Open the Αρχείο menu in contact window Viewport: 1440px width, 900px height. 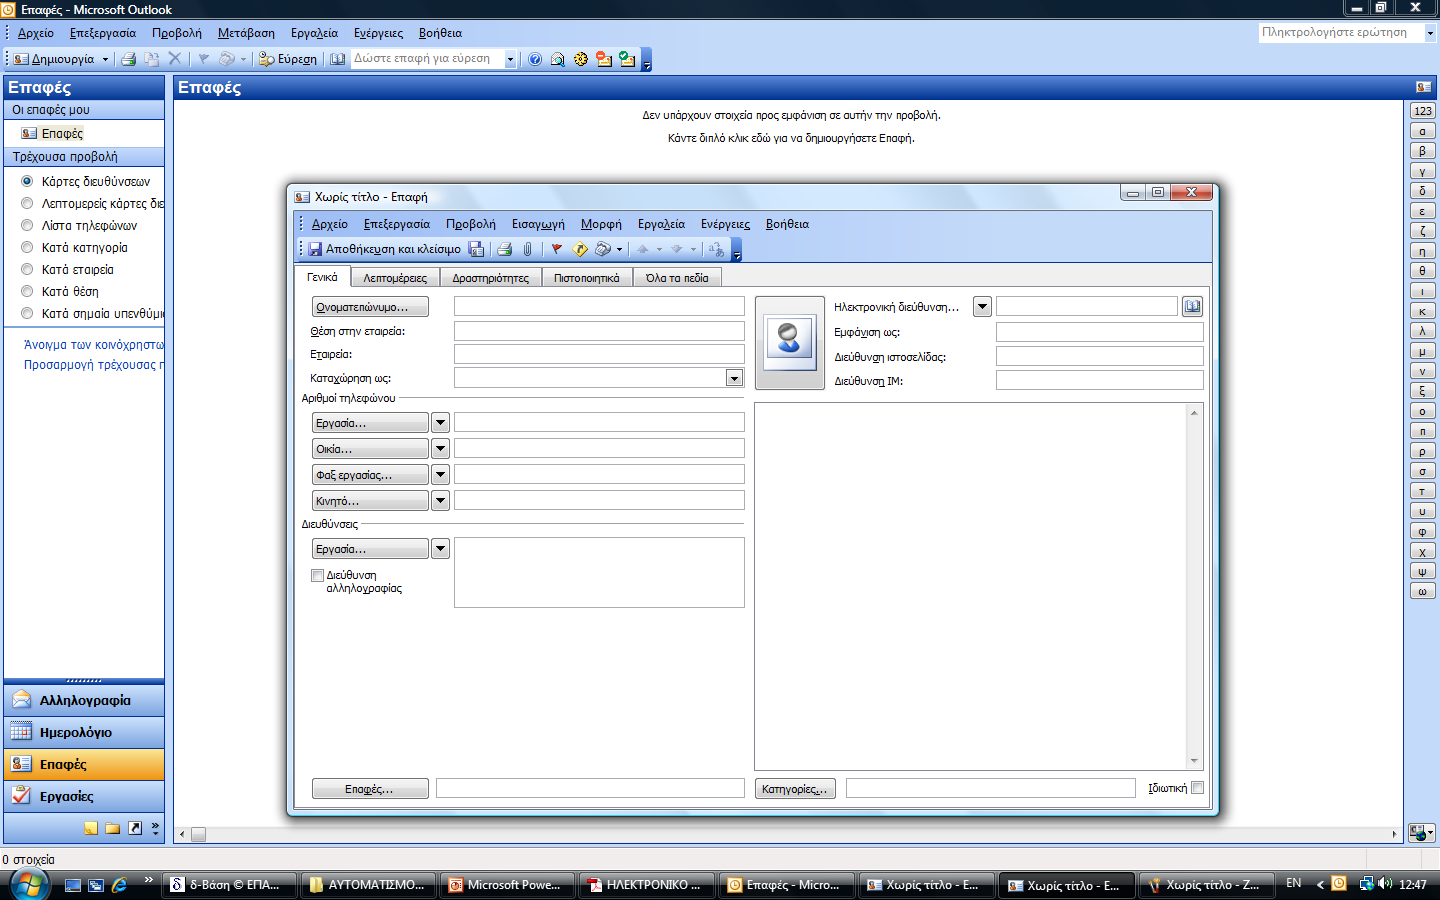click(x=330, y=224)
